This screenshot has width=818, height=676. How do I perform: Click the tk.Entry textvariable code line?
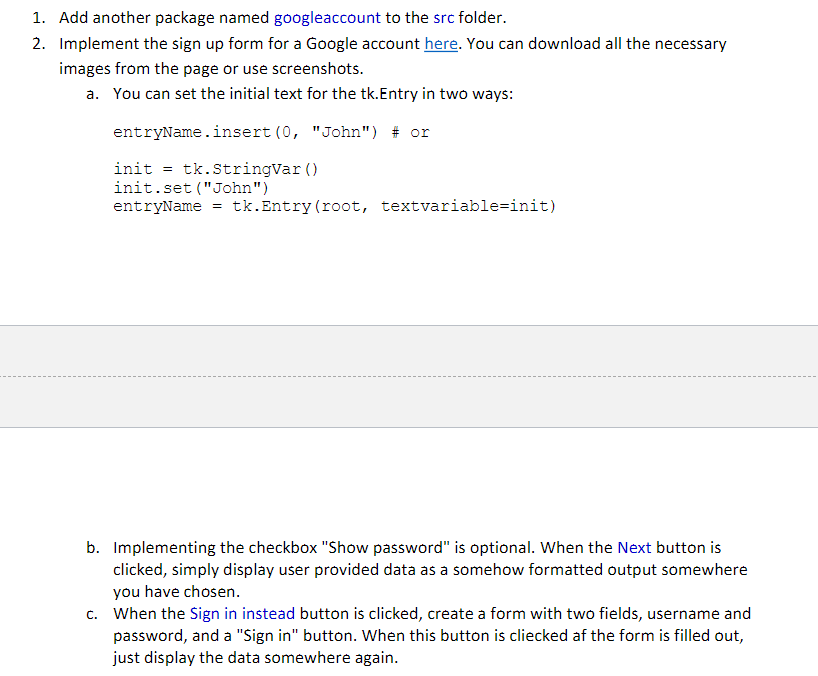point(336,205)
